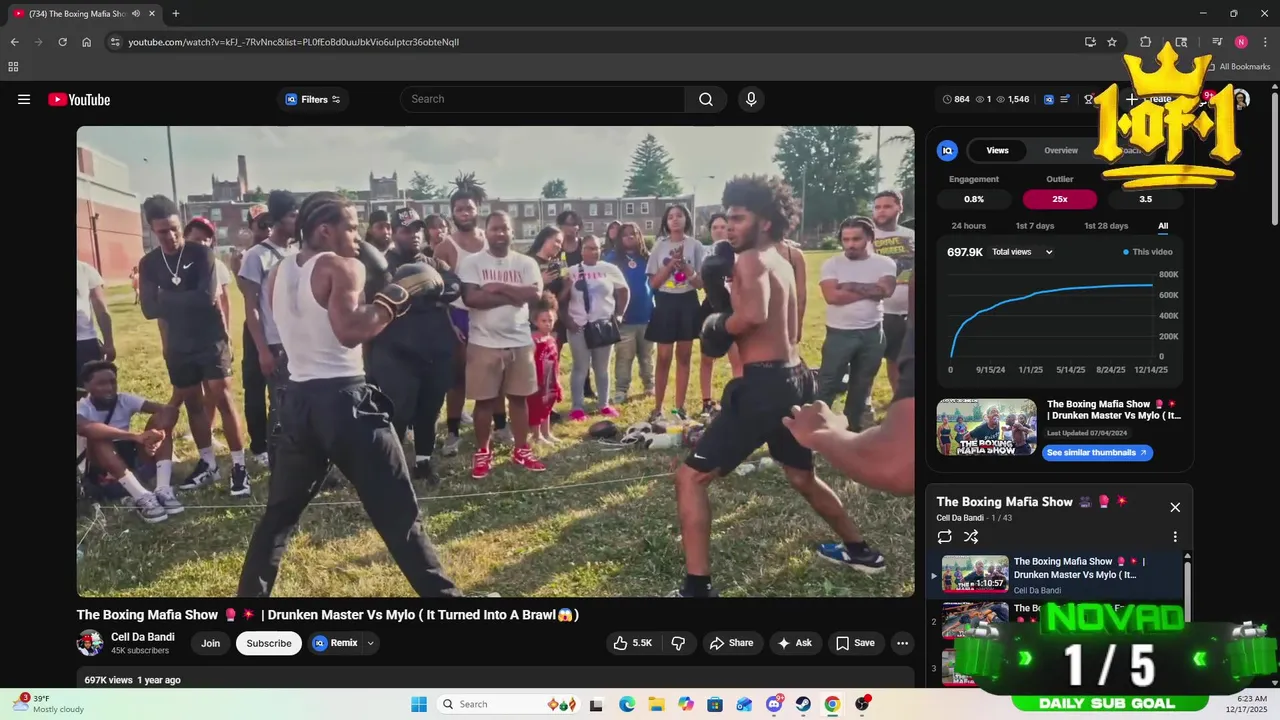
Task: Open the Total views dropdown
Action: [1022, 252]
